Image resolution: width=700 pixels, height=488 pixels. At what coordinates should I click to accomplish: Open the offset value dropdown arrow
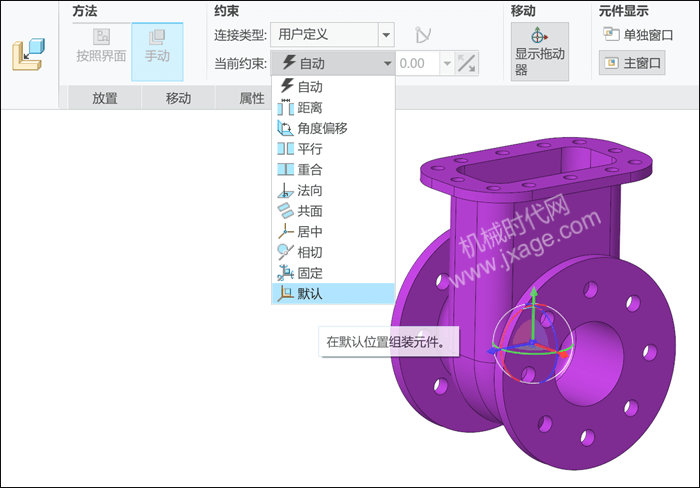(x=447, y=63)
